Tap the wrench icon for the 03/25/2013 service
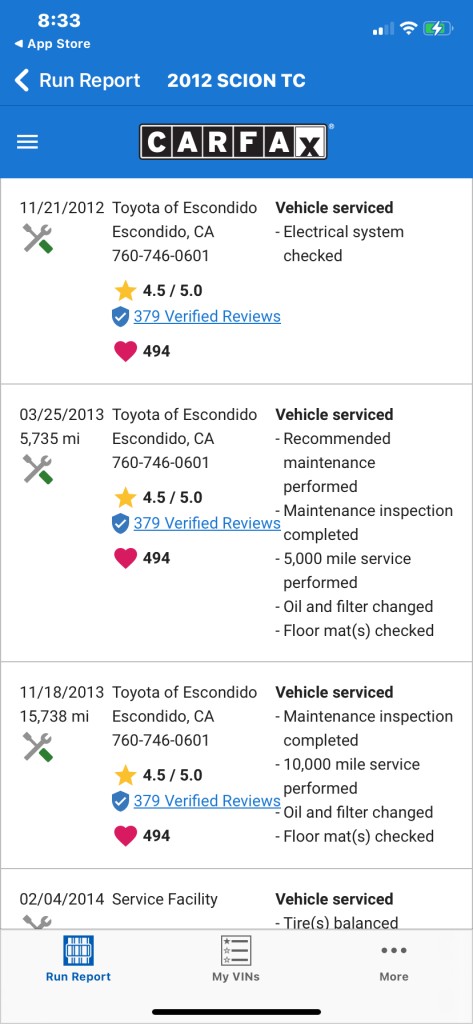 pos(38,469)
